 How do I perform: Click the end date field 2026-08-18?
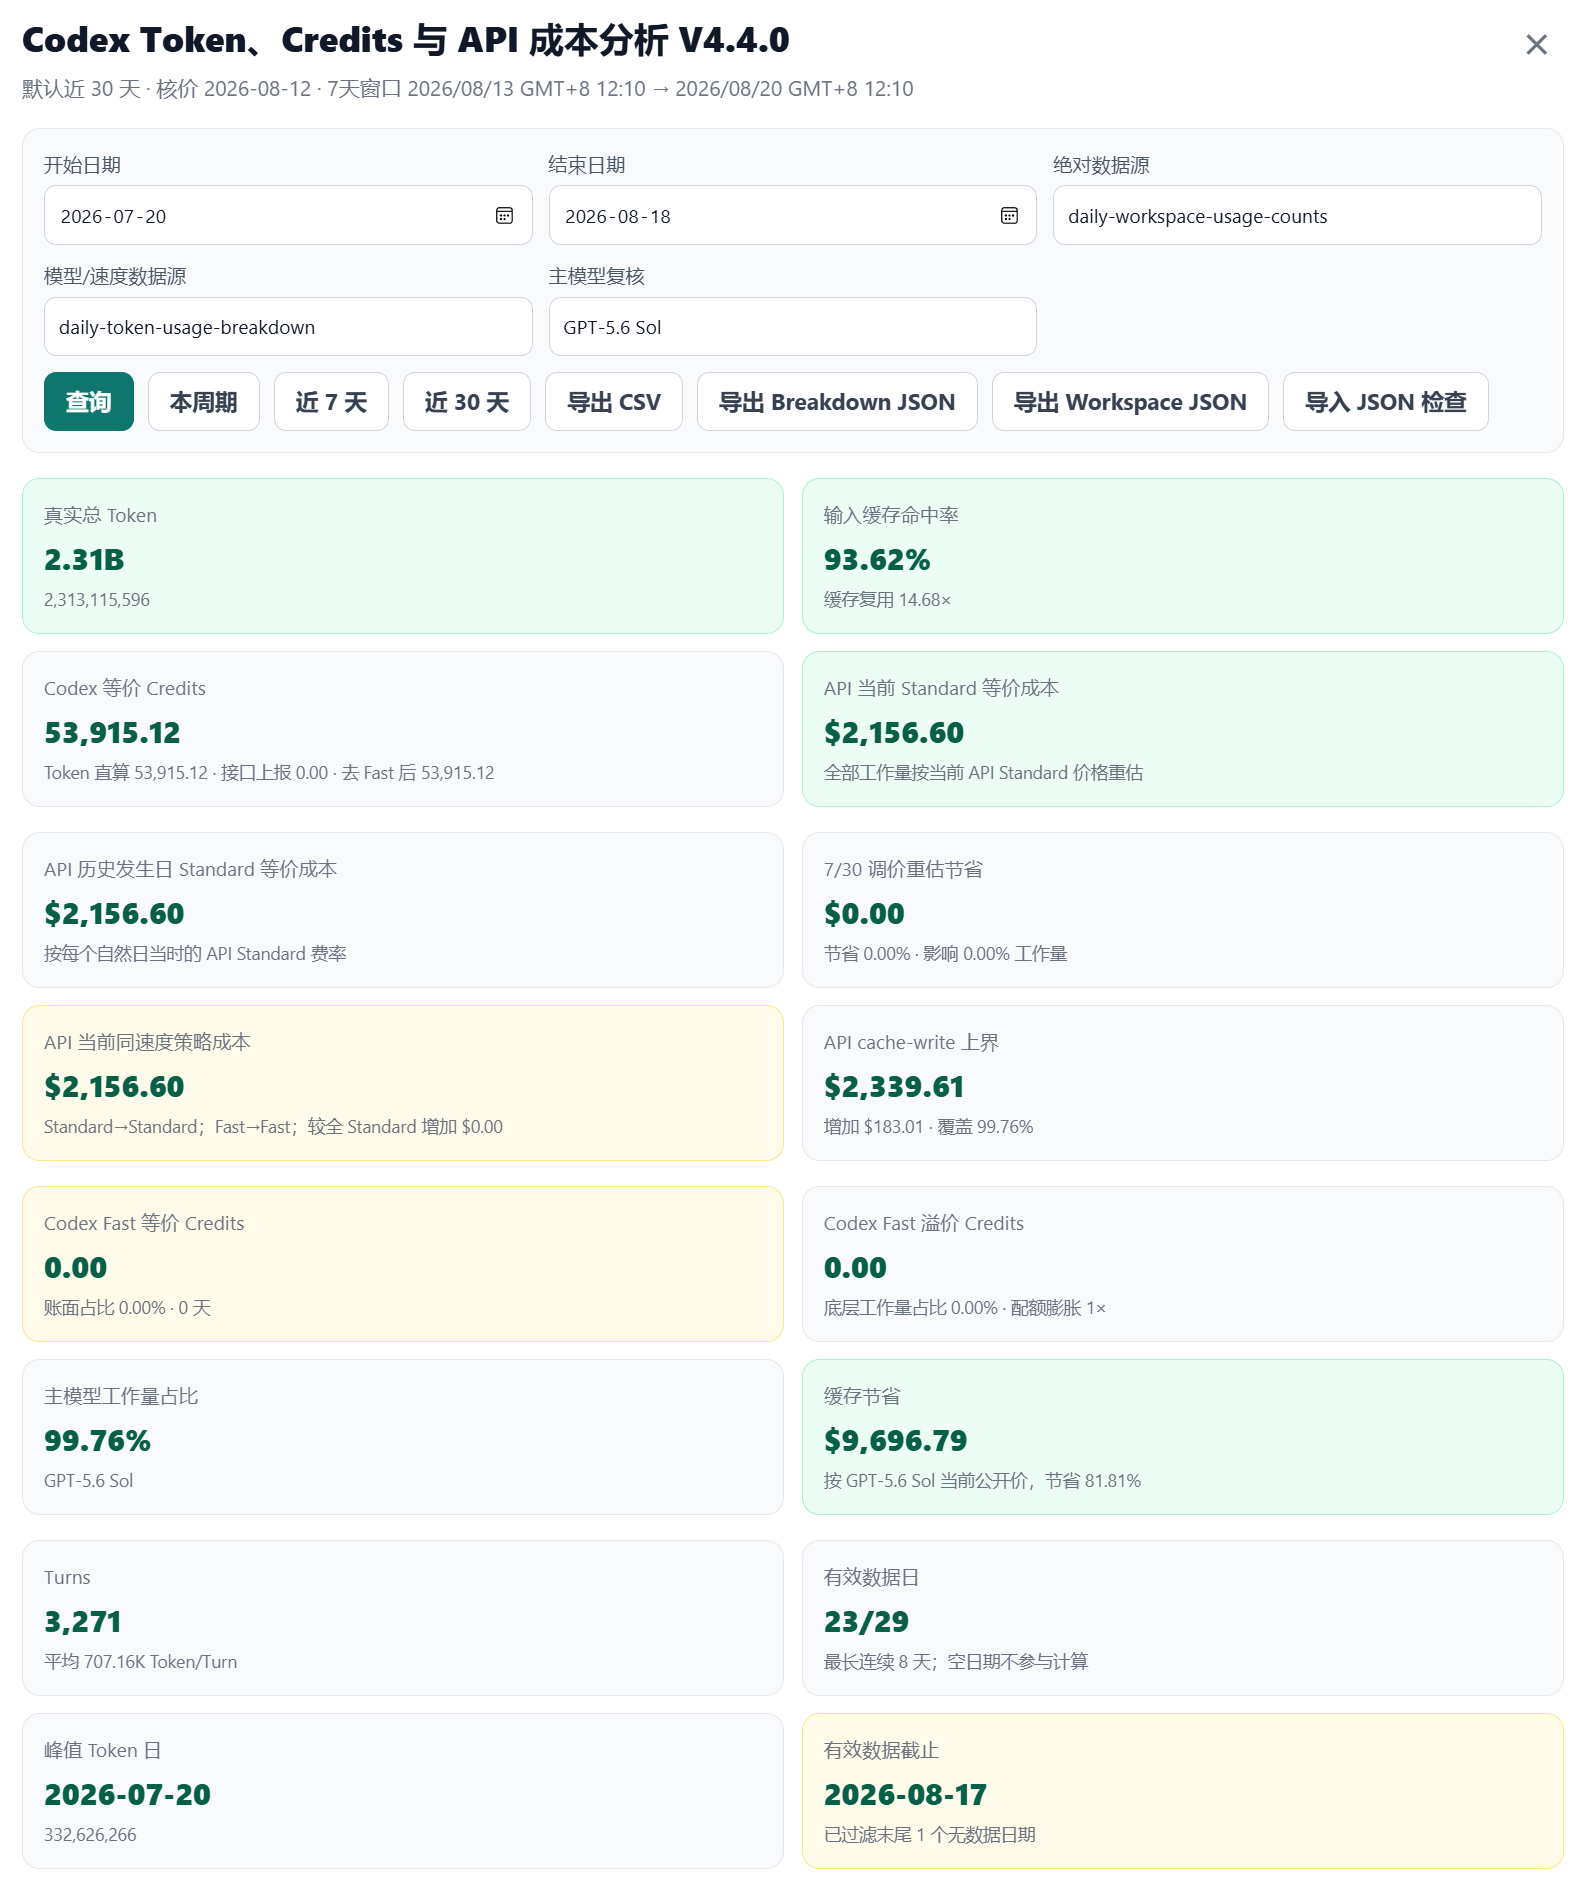(792, 215)
